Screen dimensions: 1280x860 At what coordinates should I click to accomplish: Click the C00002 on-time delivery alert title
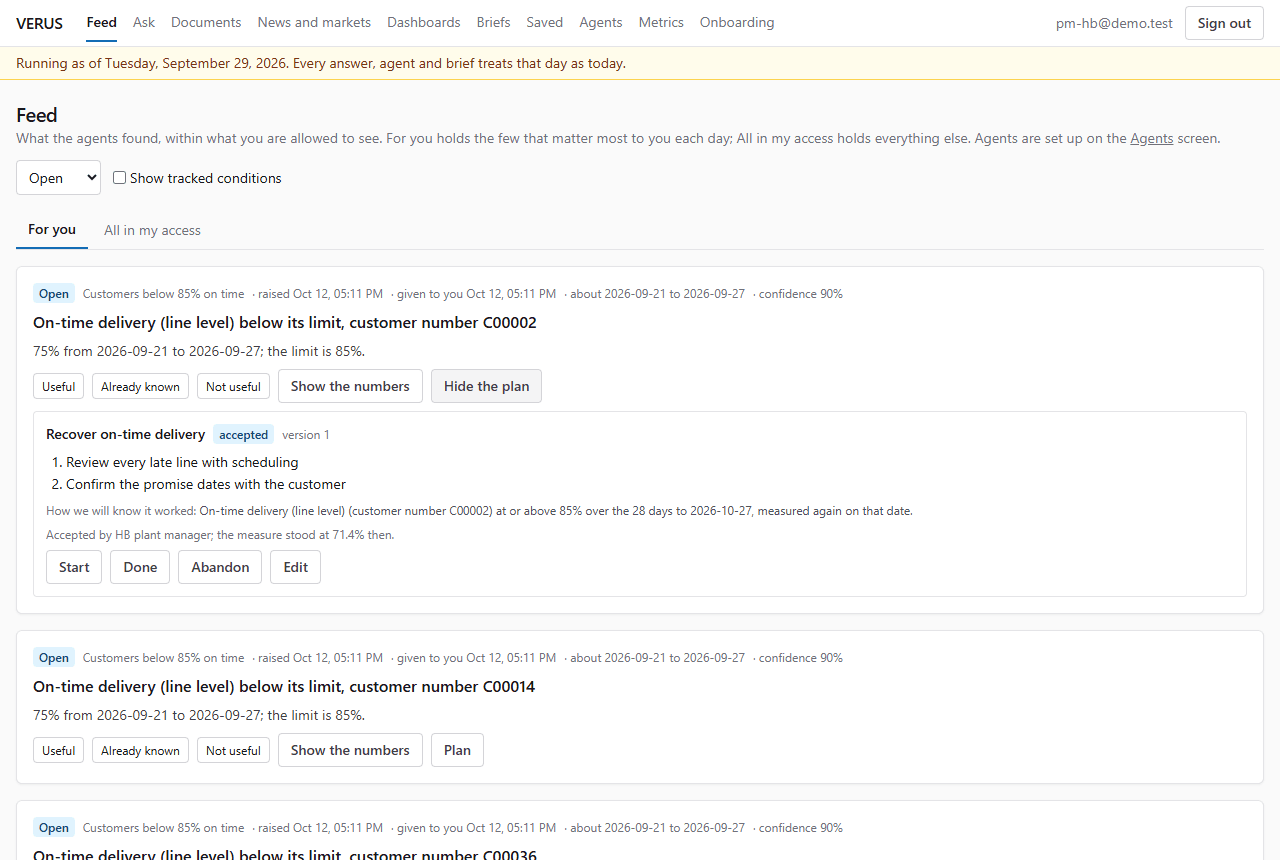pos(285,323)
